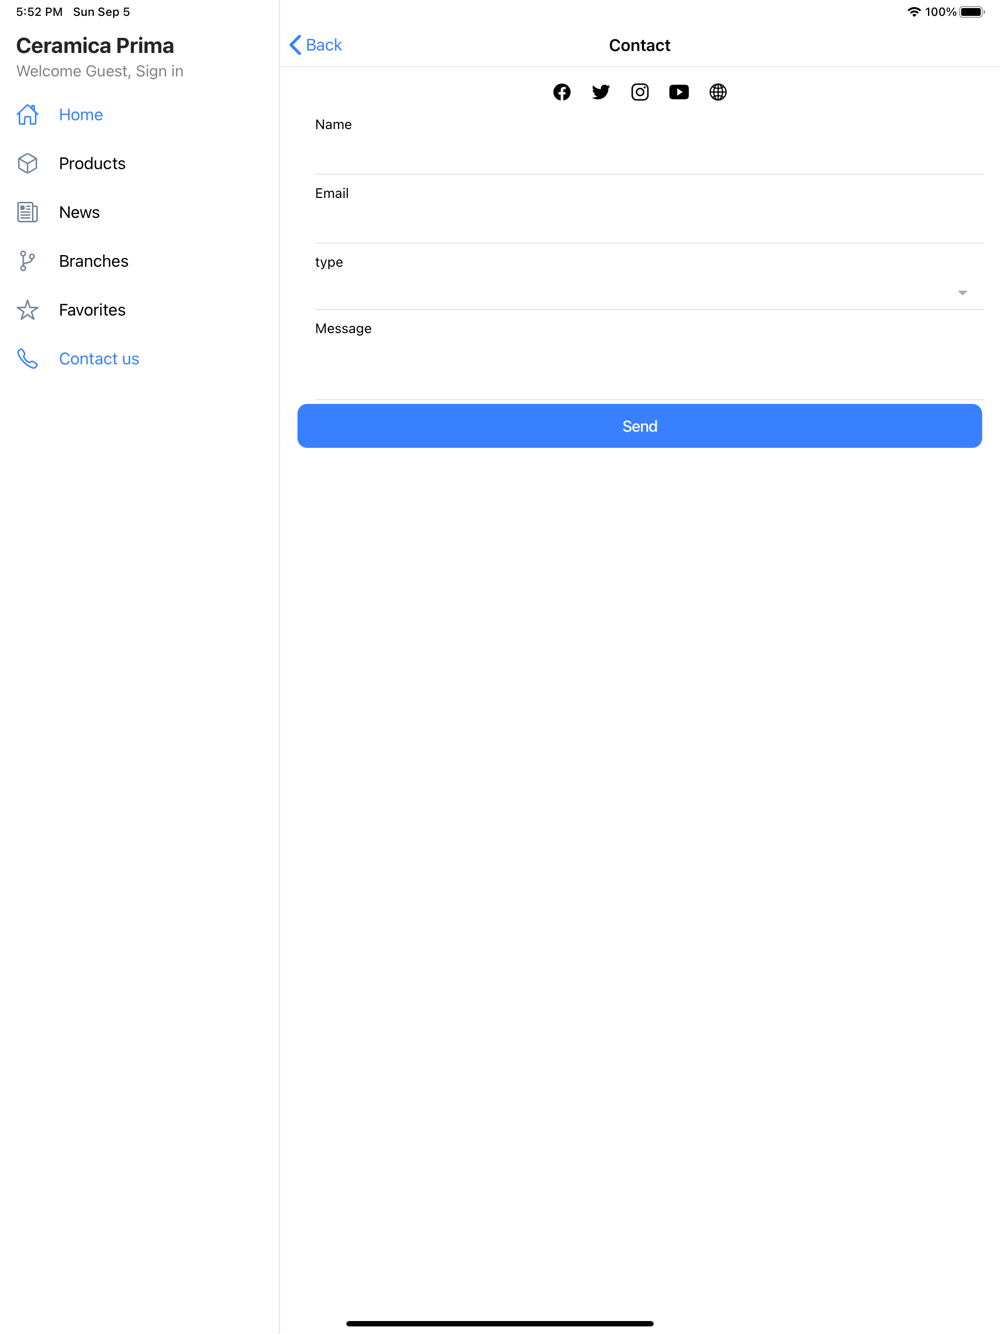Open the Twitter bird icon
This screenshot has height=1334, width=1000.
point(601,92)
